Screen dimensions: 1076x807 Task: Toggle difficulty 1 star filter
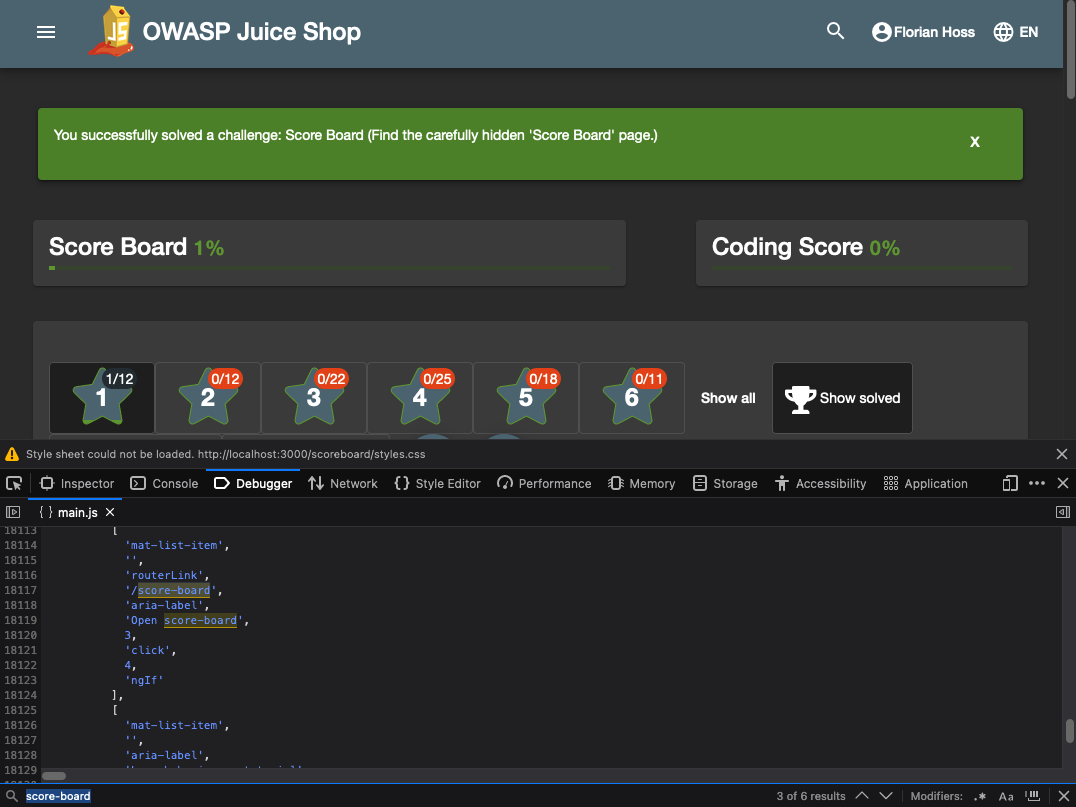click(102, 398)
